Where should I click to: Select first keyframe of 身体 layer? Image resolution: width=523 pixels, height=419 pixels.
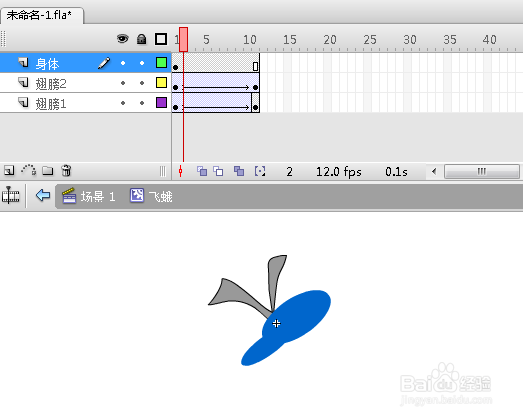tap(175, 63)
